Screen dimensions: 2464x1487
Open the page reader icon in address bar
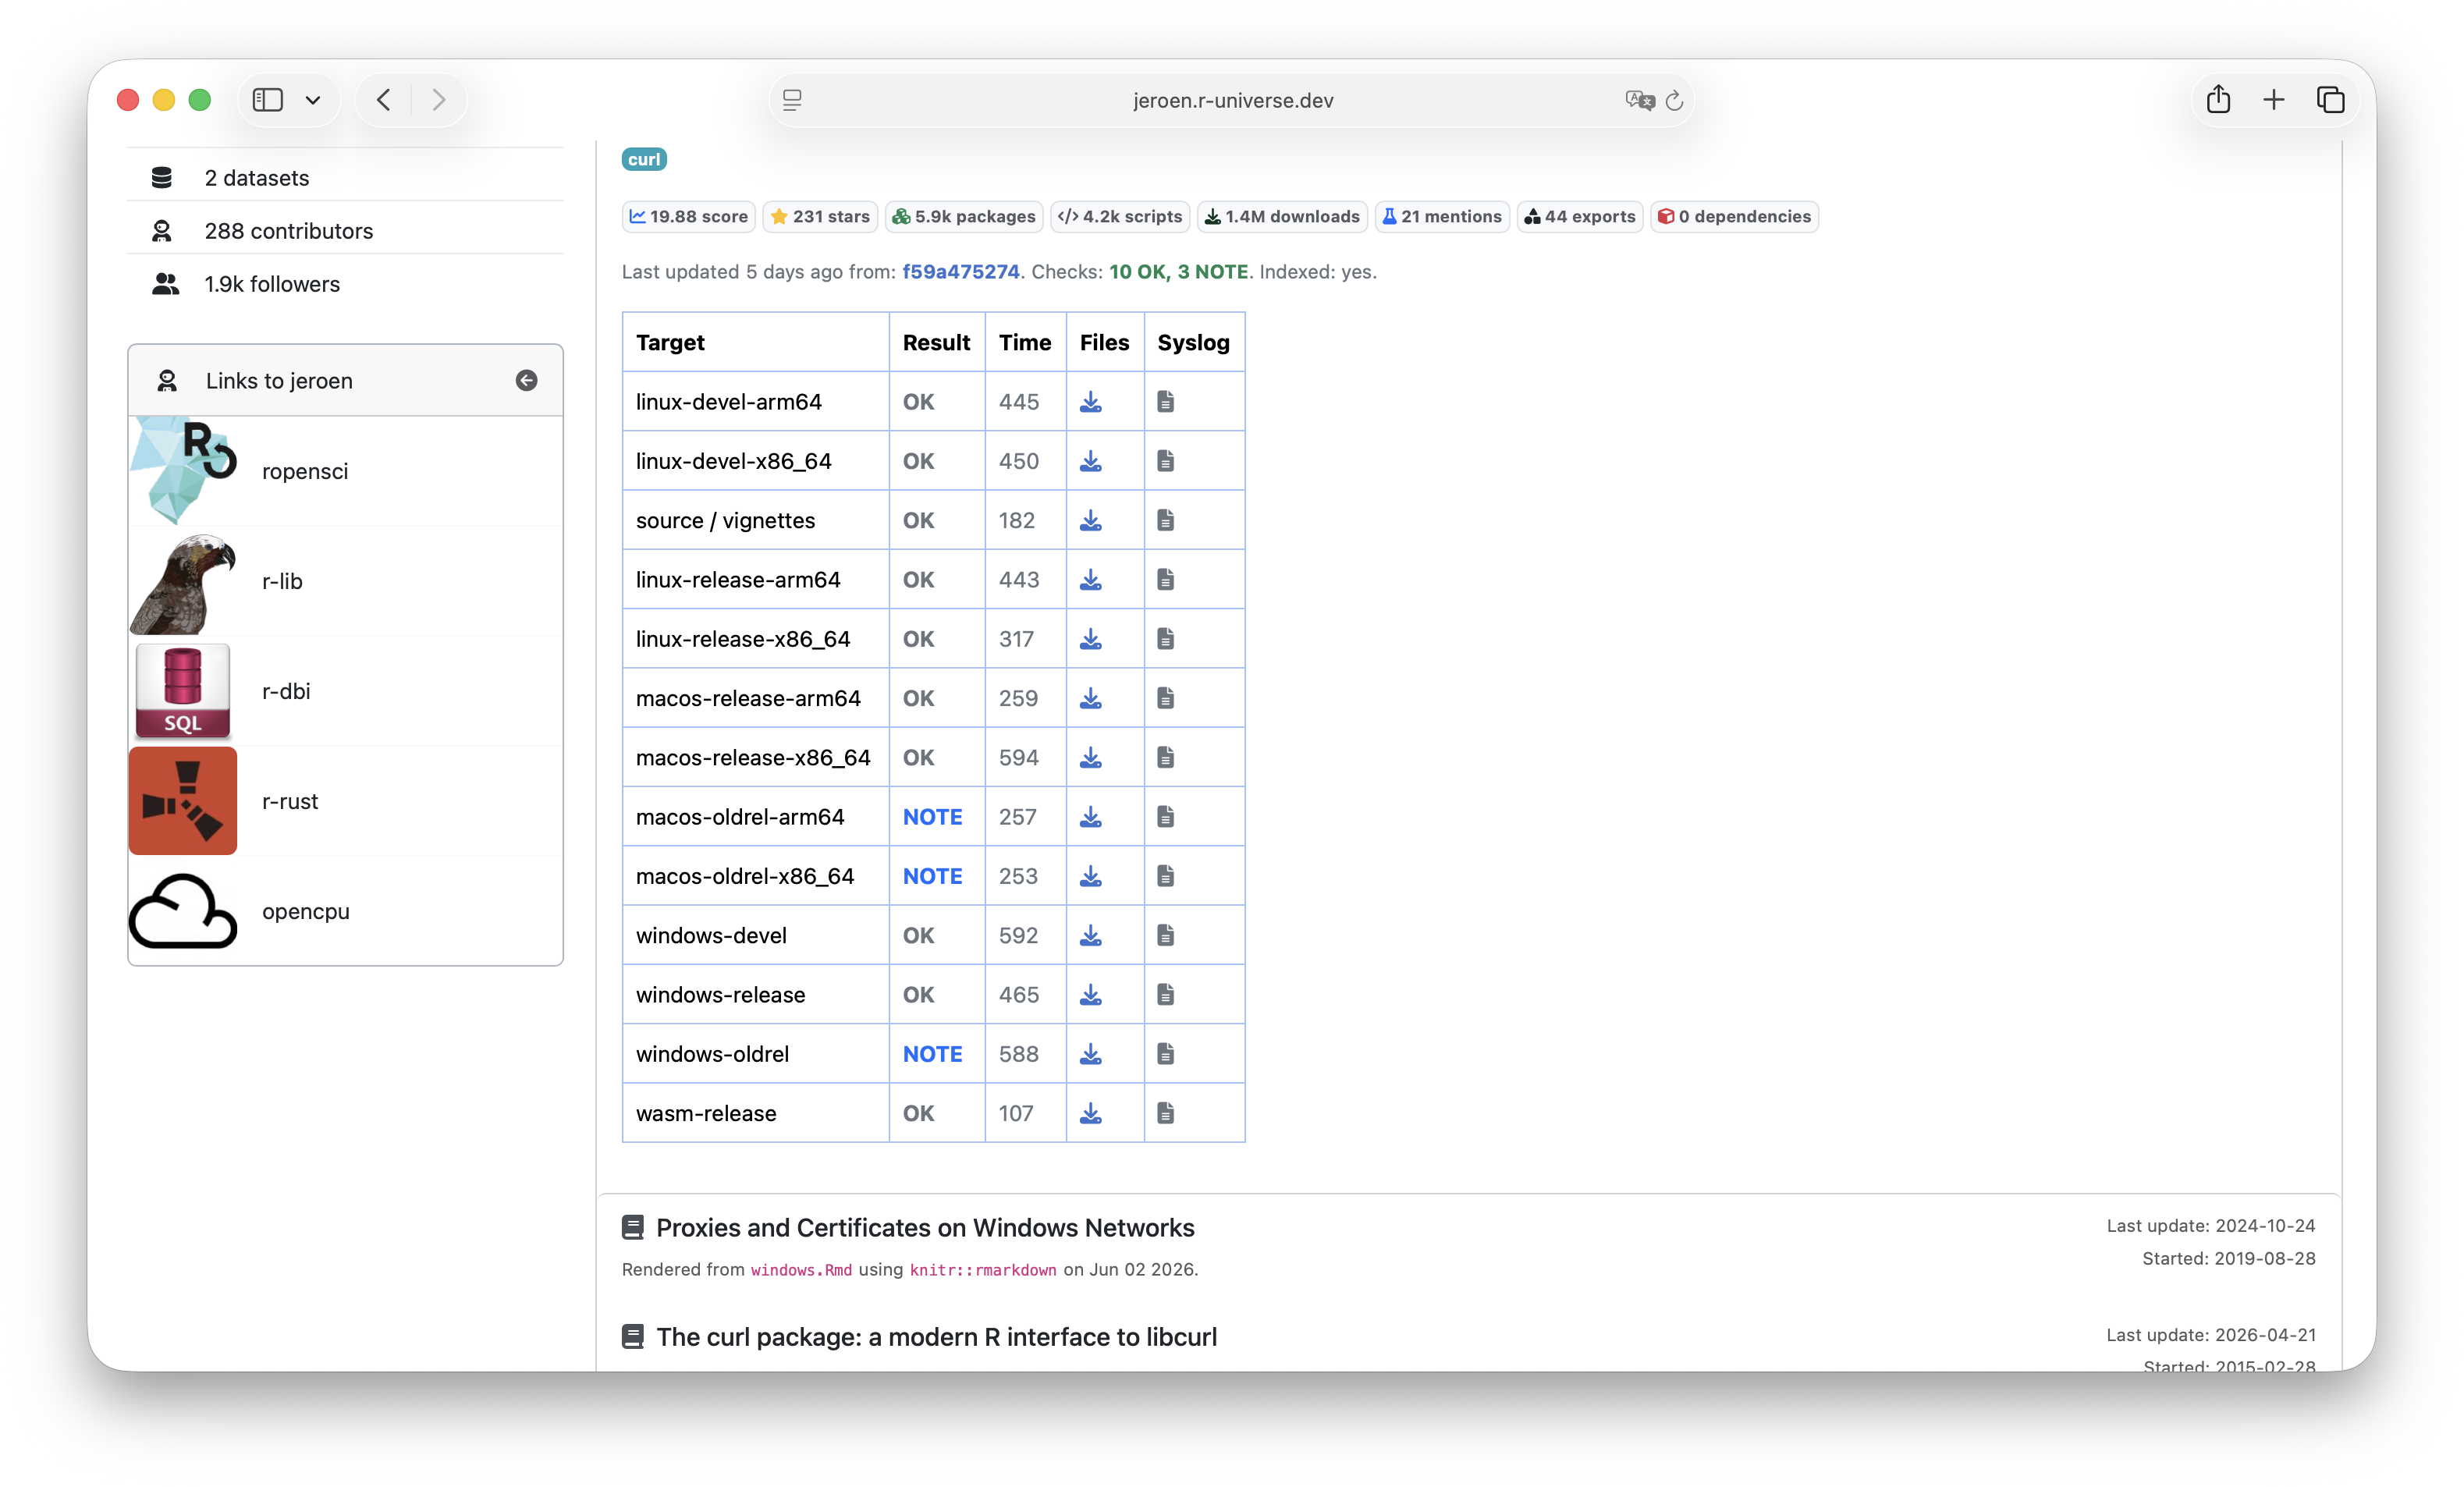[792, 100]
